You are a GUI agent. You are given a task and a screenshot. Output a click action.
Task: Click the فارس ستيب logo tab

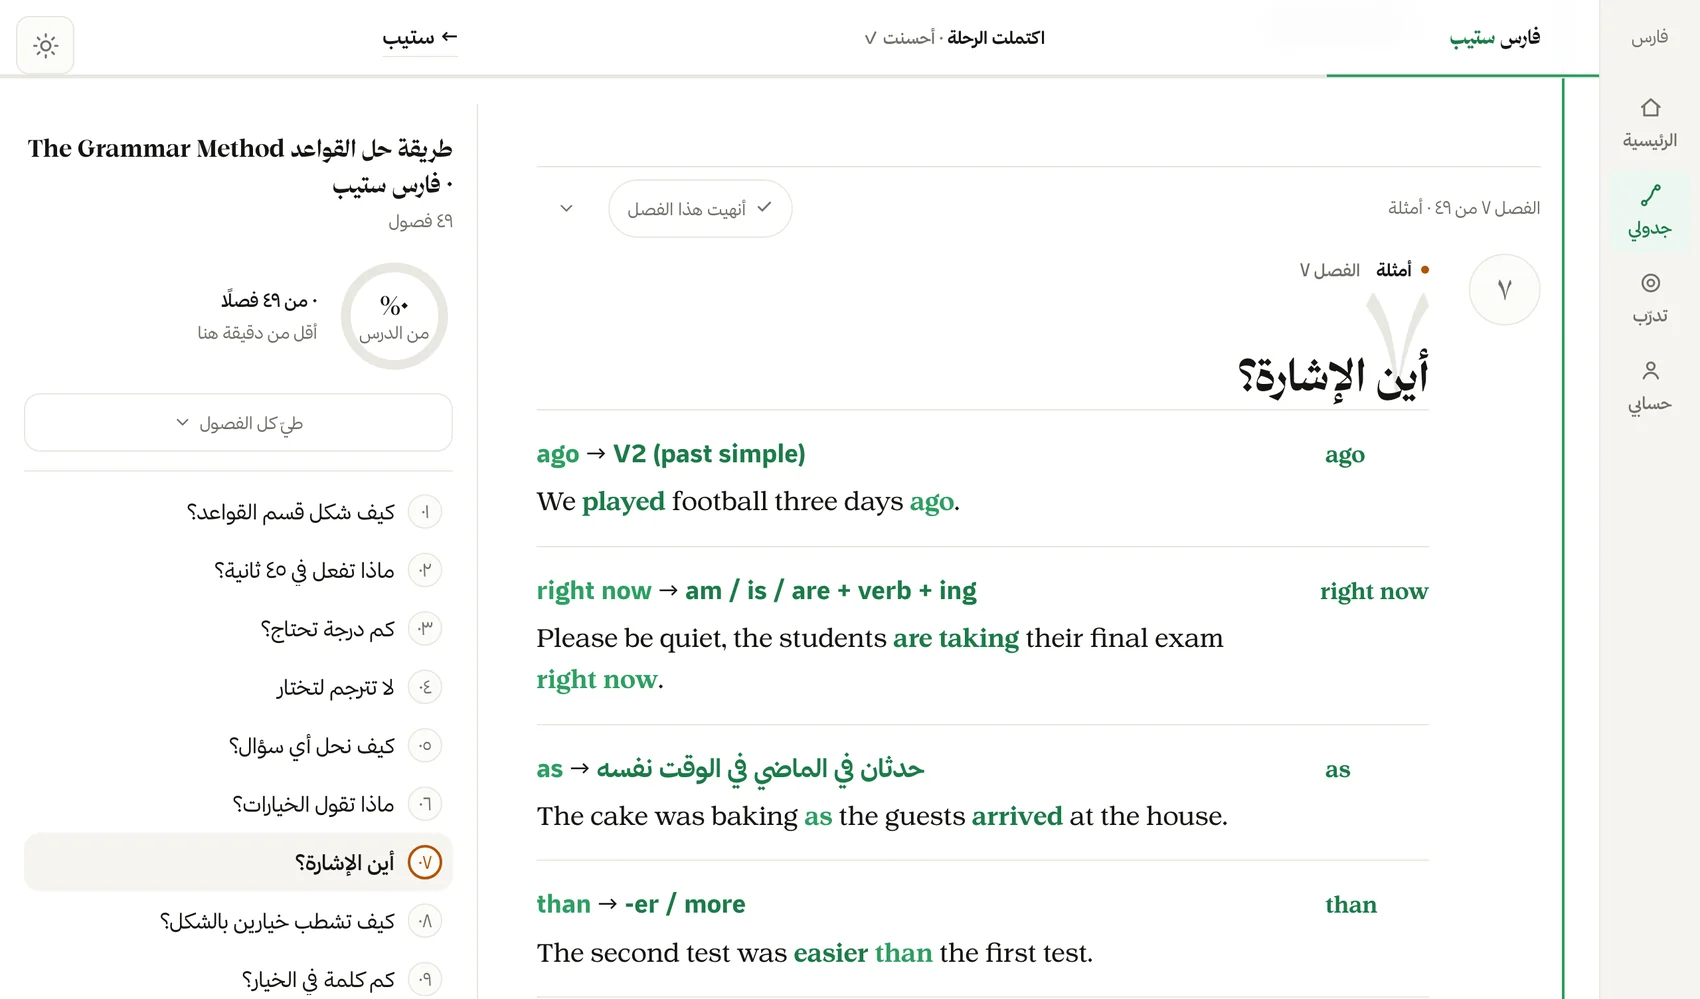[x=1494, y=38]
